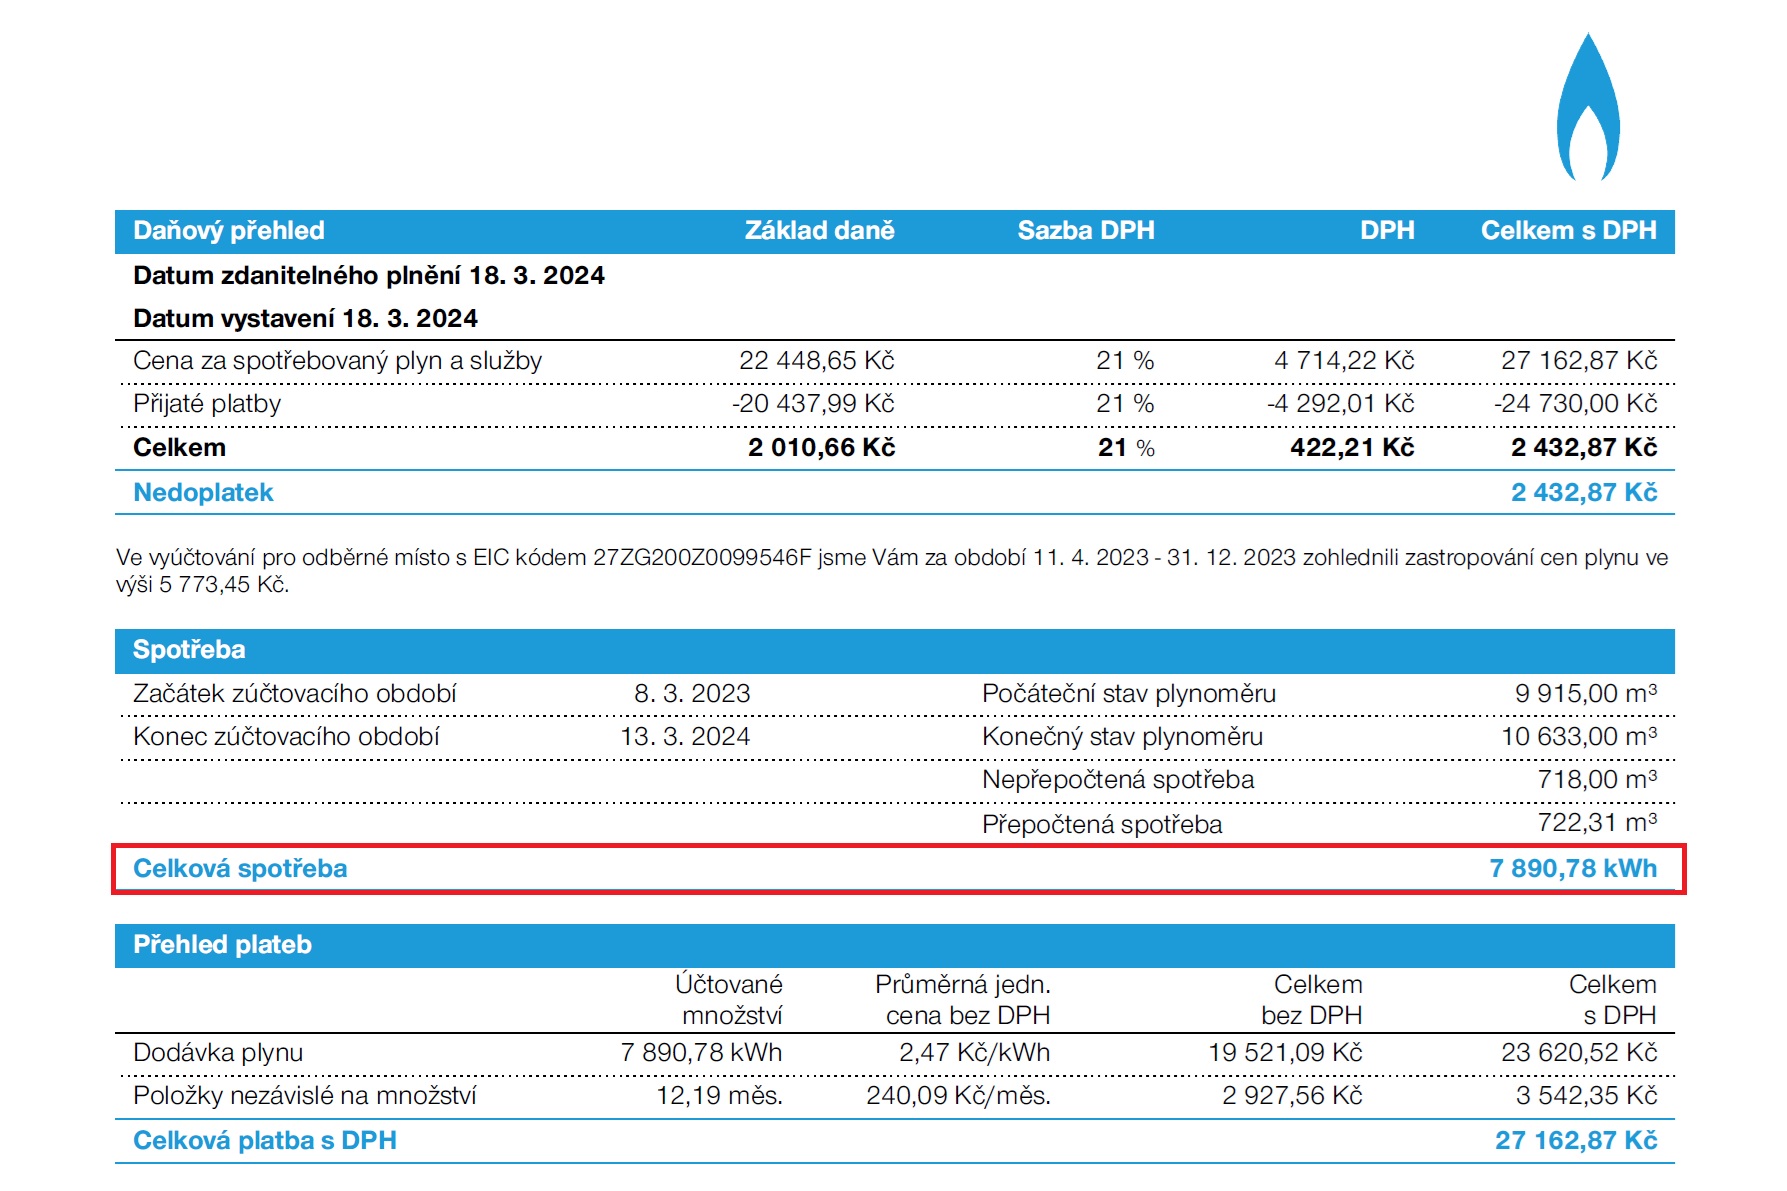
Task: Click the Cena za spotřebovaný plyn a služby label
Action: point(337,361)
